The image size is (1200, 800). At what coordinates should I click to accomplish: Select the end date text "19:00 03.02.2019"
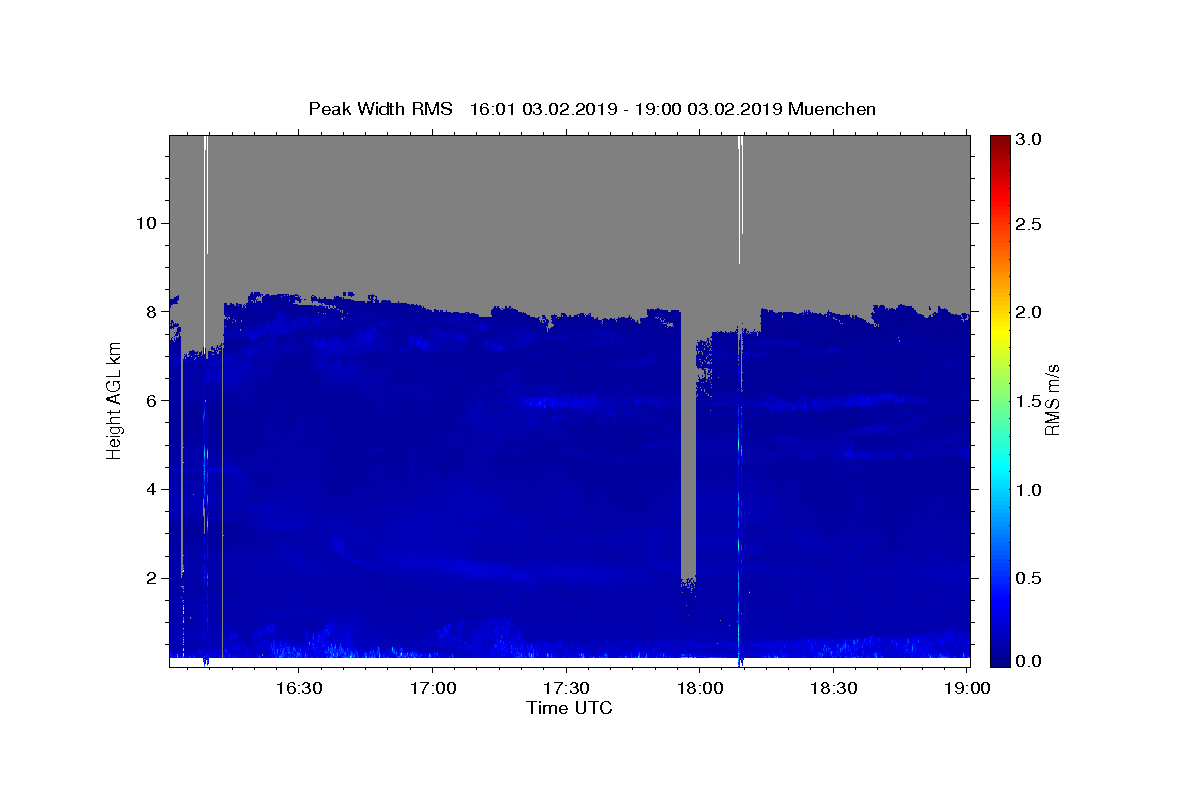[707, 109]
